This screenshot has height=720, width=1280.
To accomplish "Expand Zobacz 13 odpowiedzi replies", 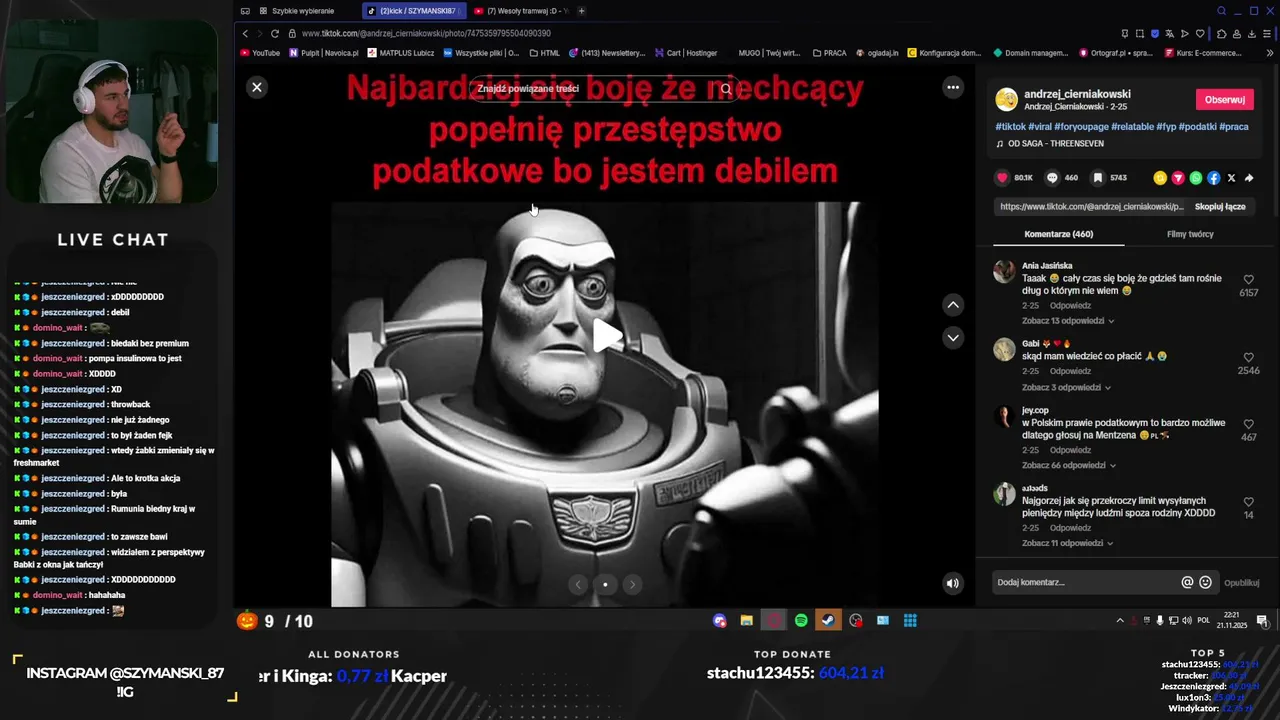I will [1068, 321].
